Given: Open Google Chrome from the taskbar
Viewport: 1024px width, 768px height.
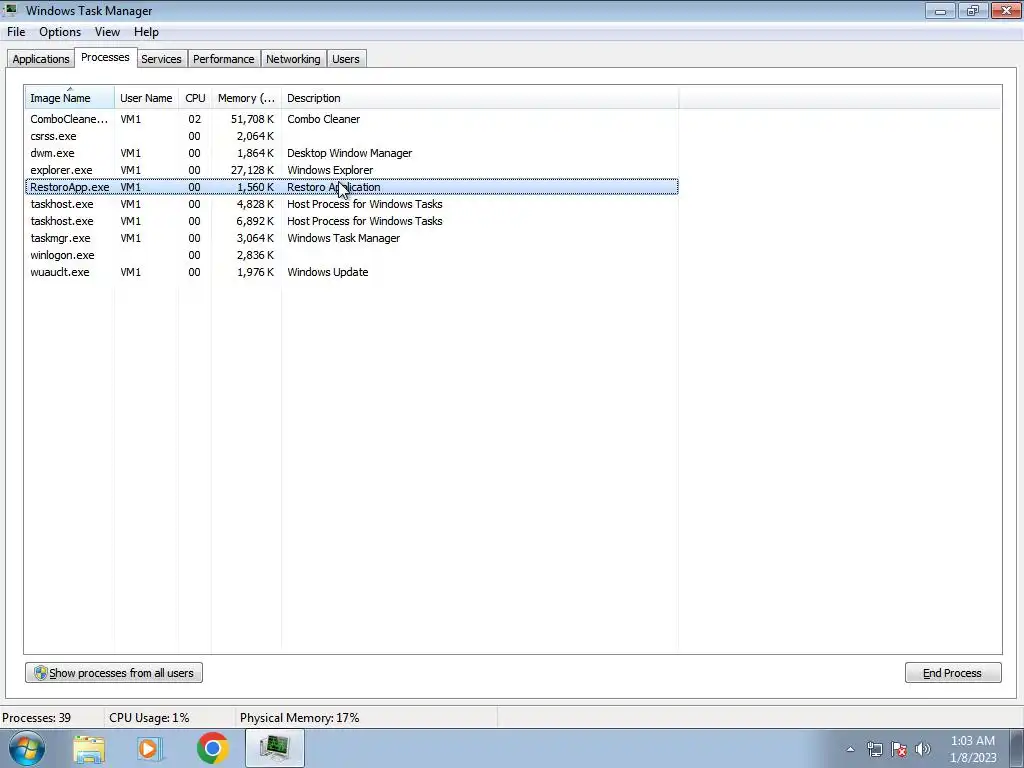Looking at the screenshot, I should point(212,748).
